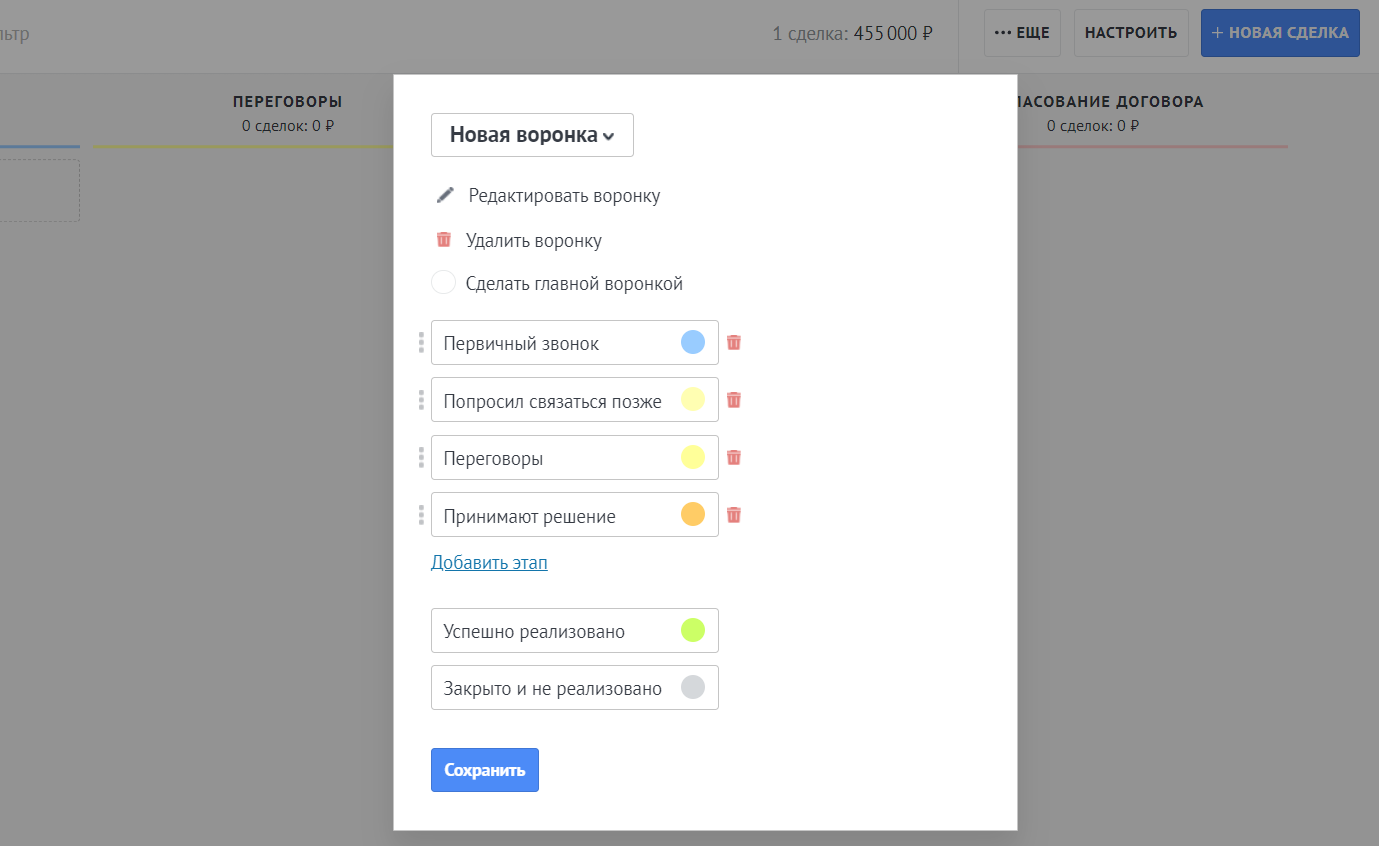Select the Сделать главной воронкой radio button
This screenshot has width=1379, height=846.
click(443, 283)
